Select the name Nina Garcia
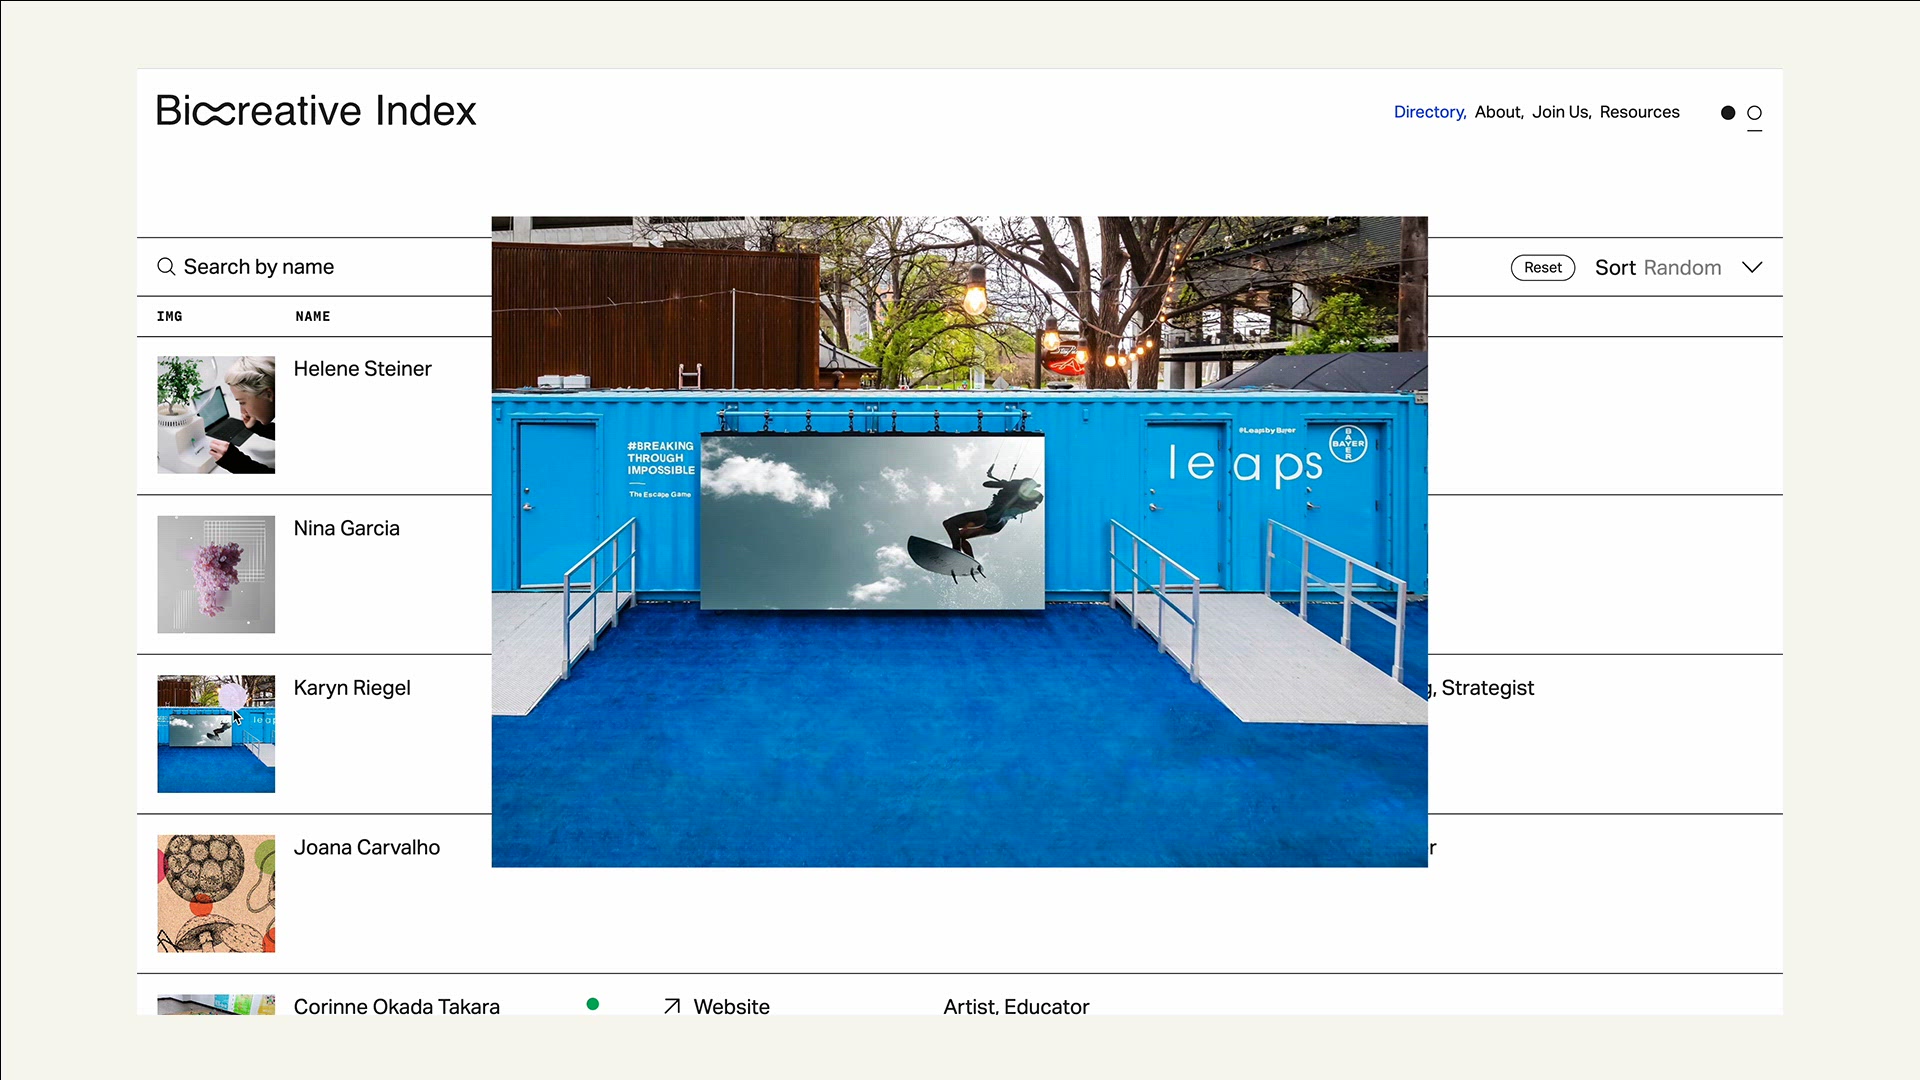Viewport: 1920px width, 1080px height. pos(347,528)
